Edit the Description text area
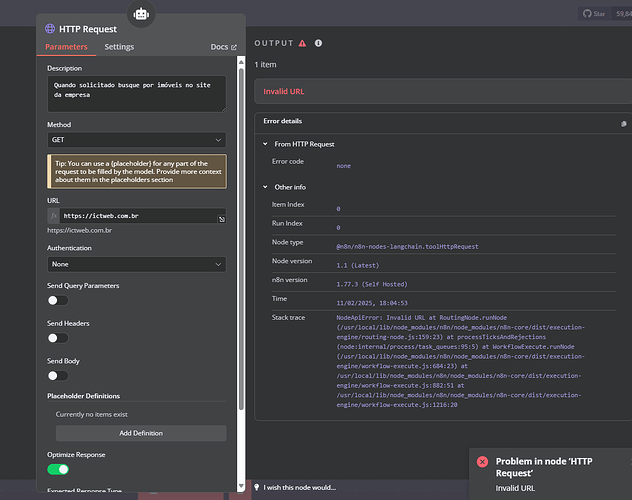The height and width of the screenshot is (500, 632). coord(137,94)
